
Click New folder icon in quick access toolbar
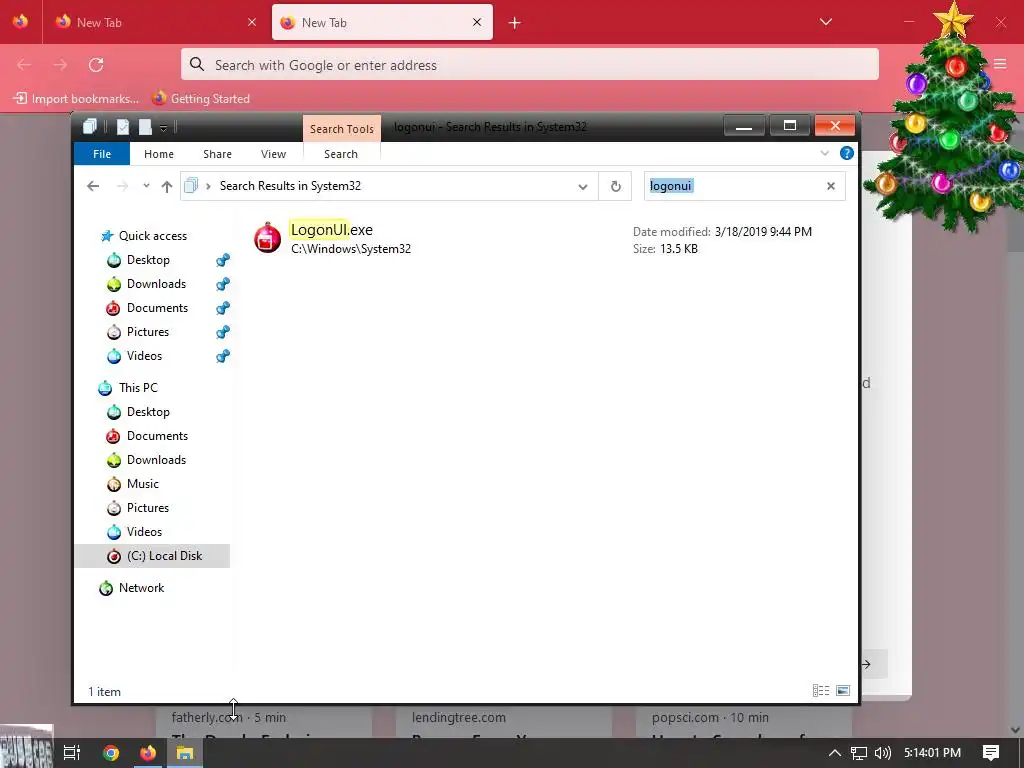coord(145,127)
